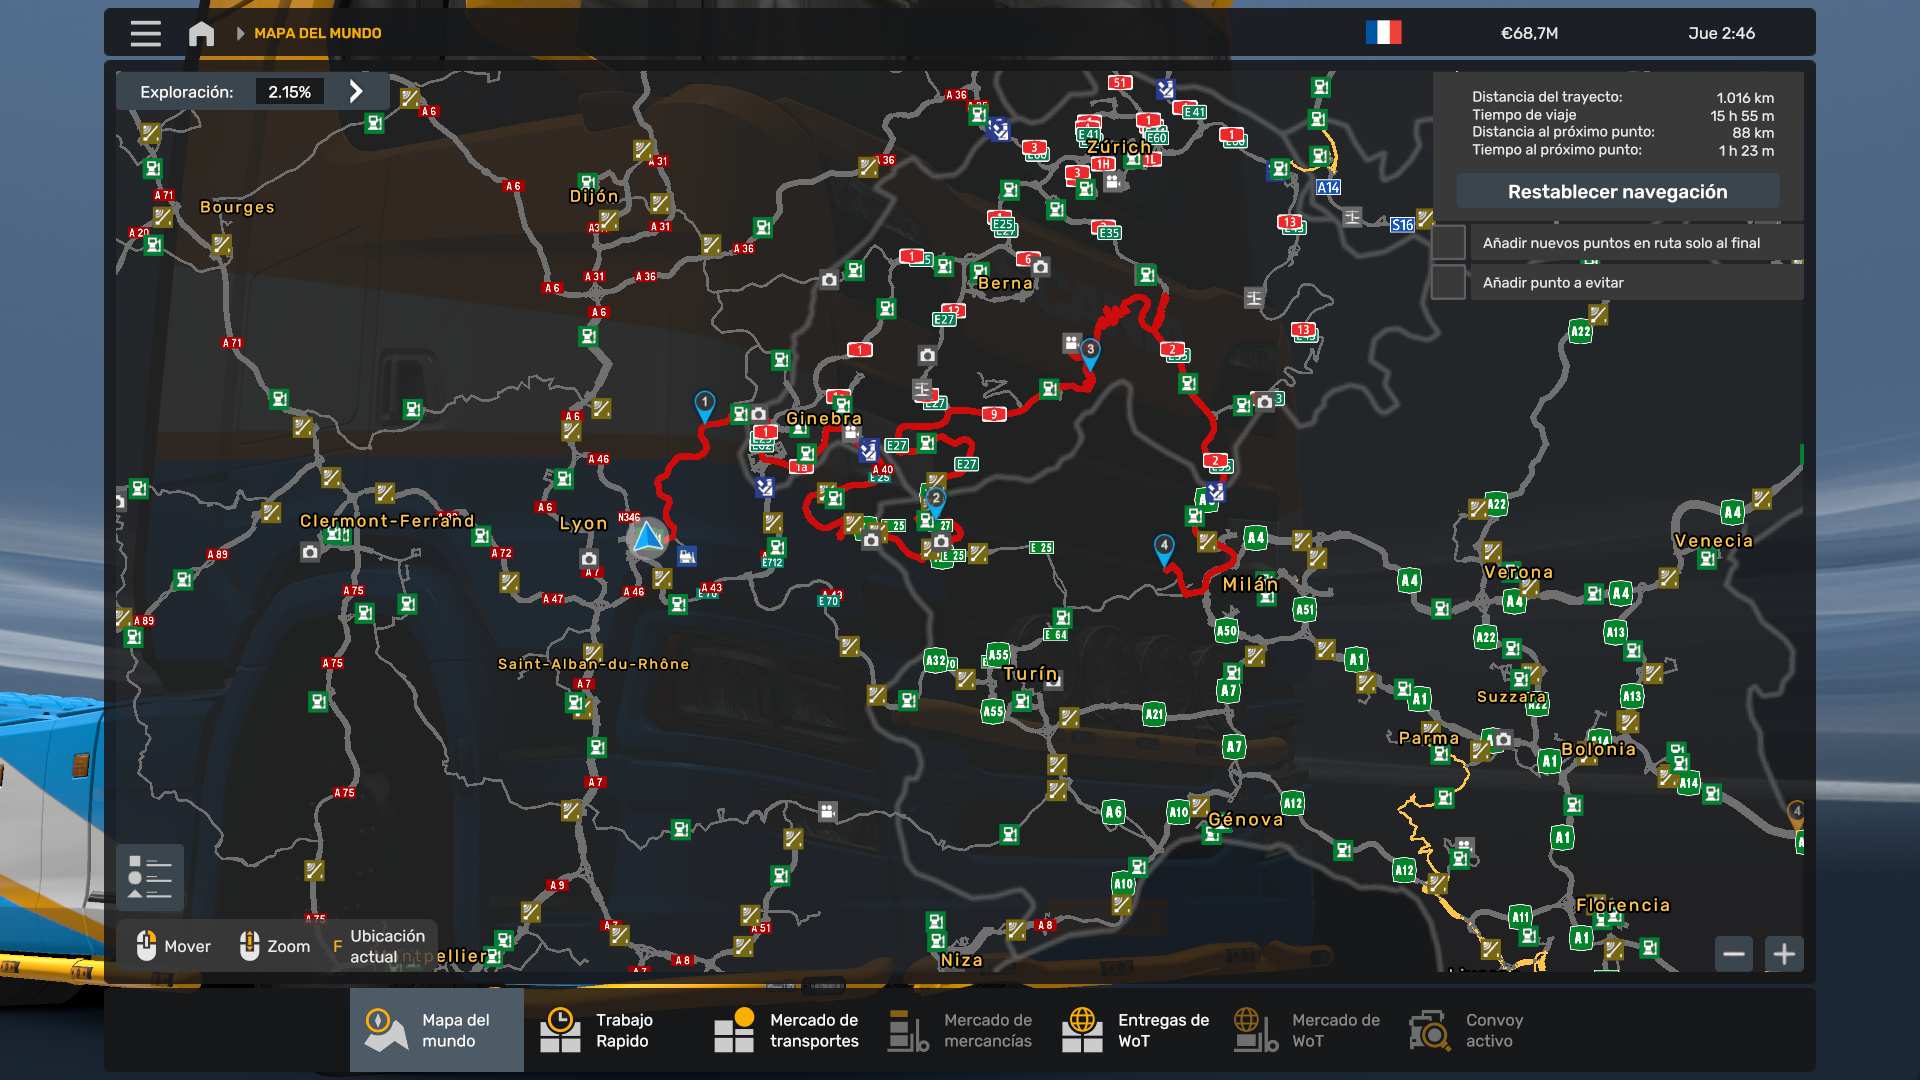
Task: Zoom in map with plus button
Action: [x=1784, y=954]
